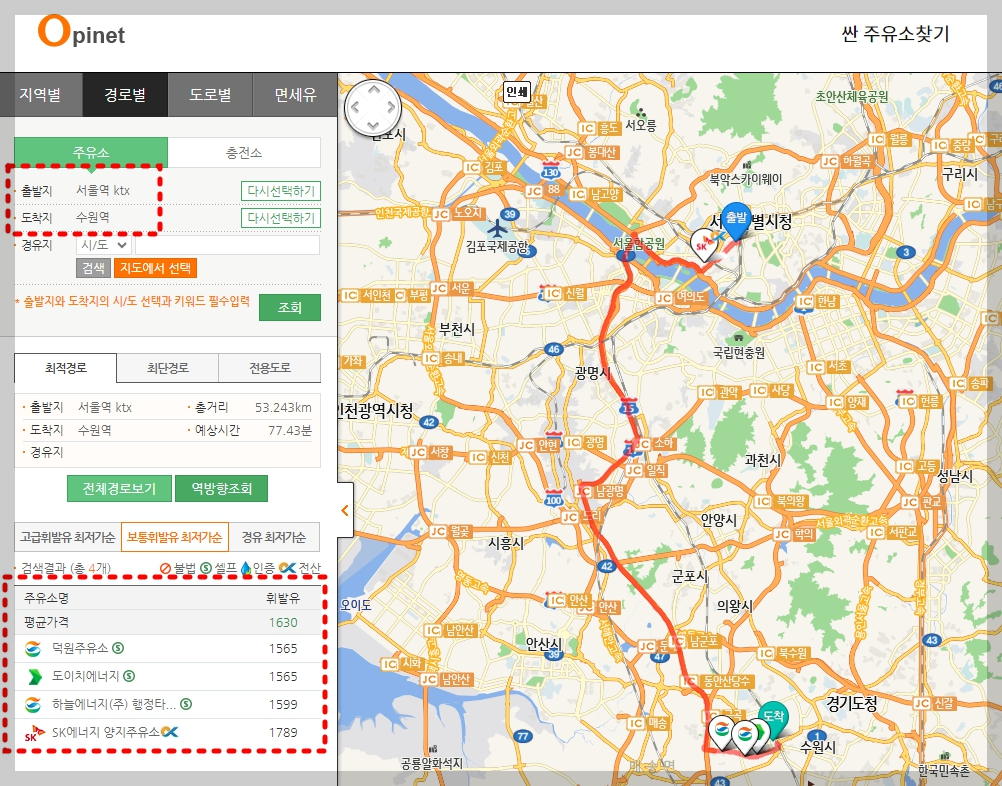Select the SK에너지 양지주유소 result row
This screenshot has width=1002, height=786.
pos(168,732)
